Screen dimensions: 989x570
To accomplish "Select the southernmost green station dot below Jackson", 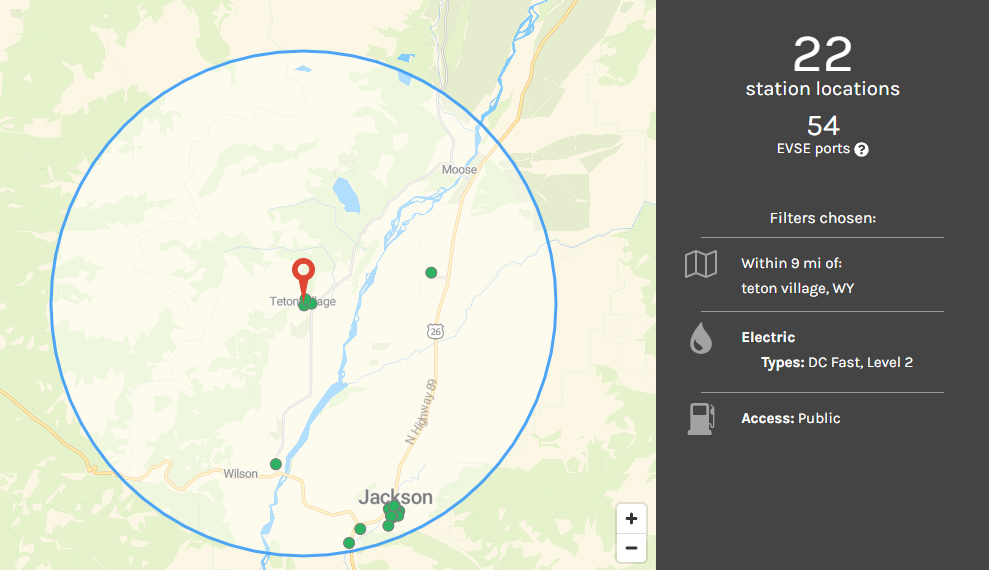I will (x=349, y=543).
